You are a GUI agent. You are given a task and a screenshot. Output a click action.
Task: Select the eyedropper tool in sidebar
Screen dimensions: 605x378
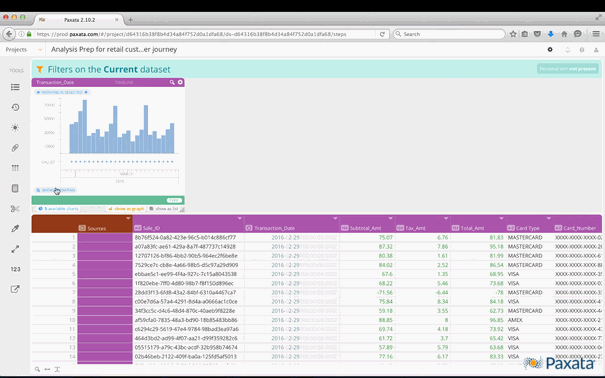pos(15,229)
